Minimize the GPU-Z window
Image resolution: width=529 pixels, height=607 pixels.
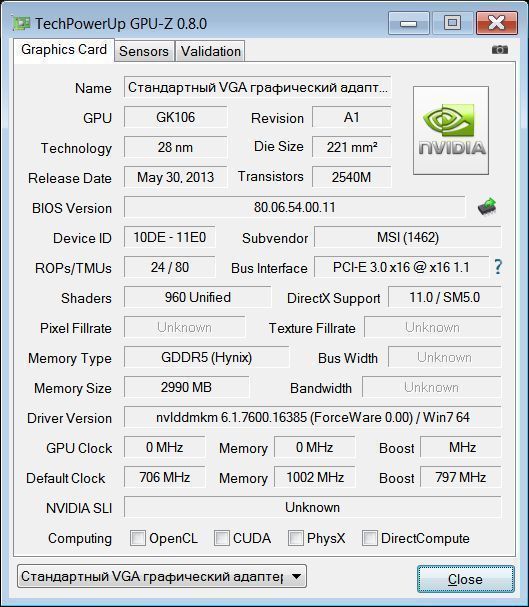pos(409,23)
